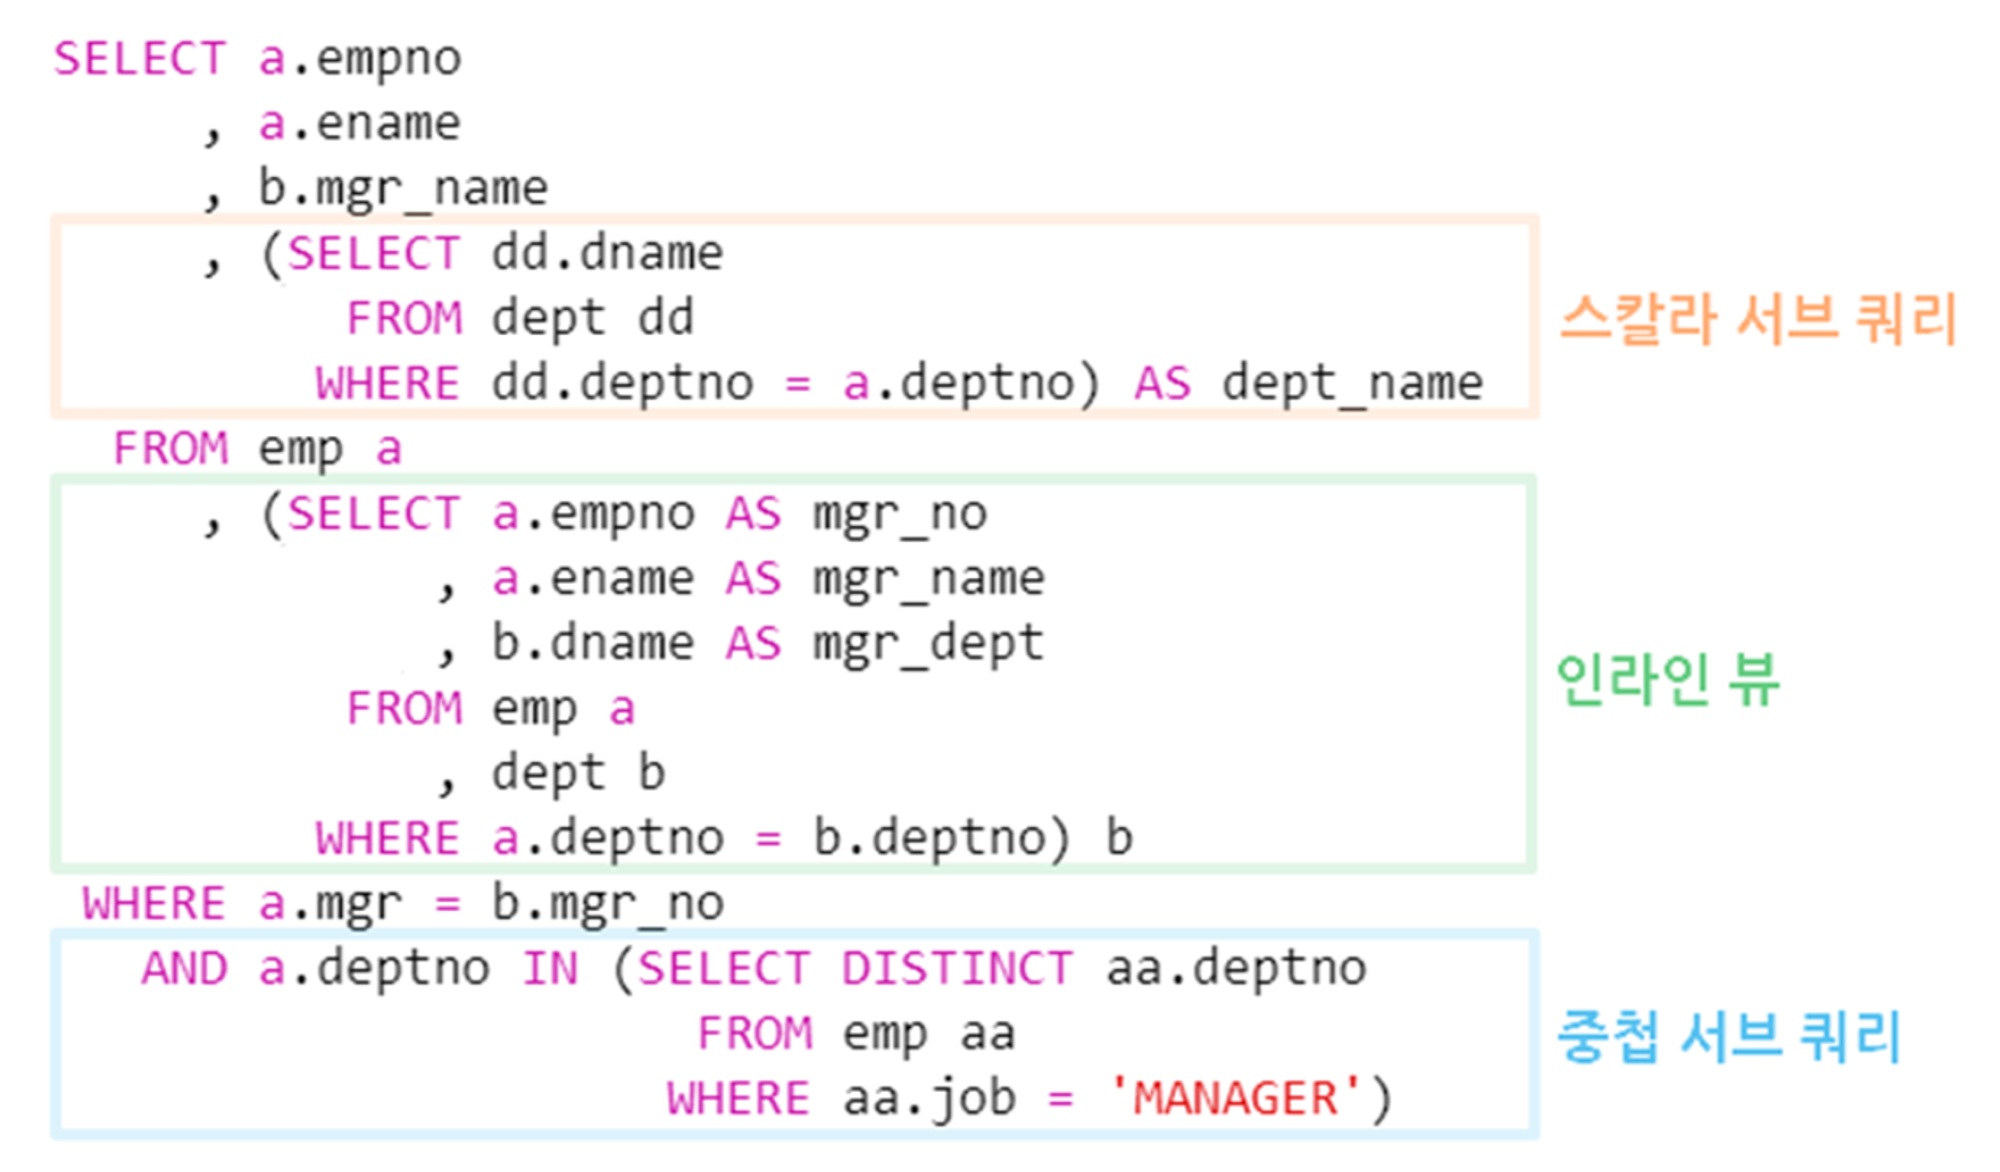Click the green 인라인 뷰 label
Image resolution: width=2000 pixels, height=1172 pixels.
[x=1667, y=680]
